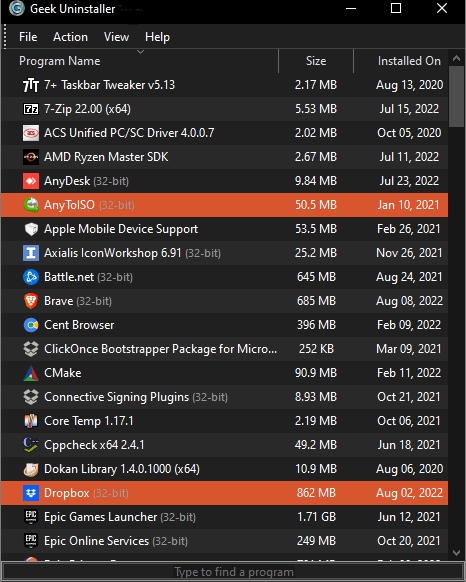Click the ClickOnce Bootstrapper Package icon

(31, 349)
